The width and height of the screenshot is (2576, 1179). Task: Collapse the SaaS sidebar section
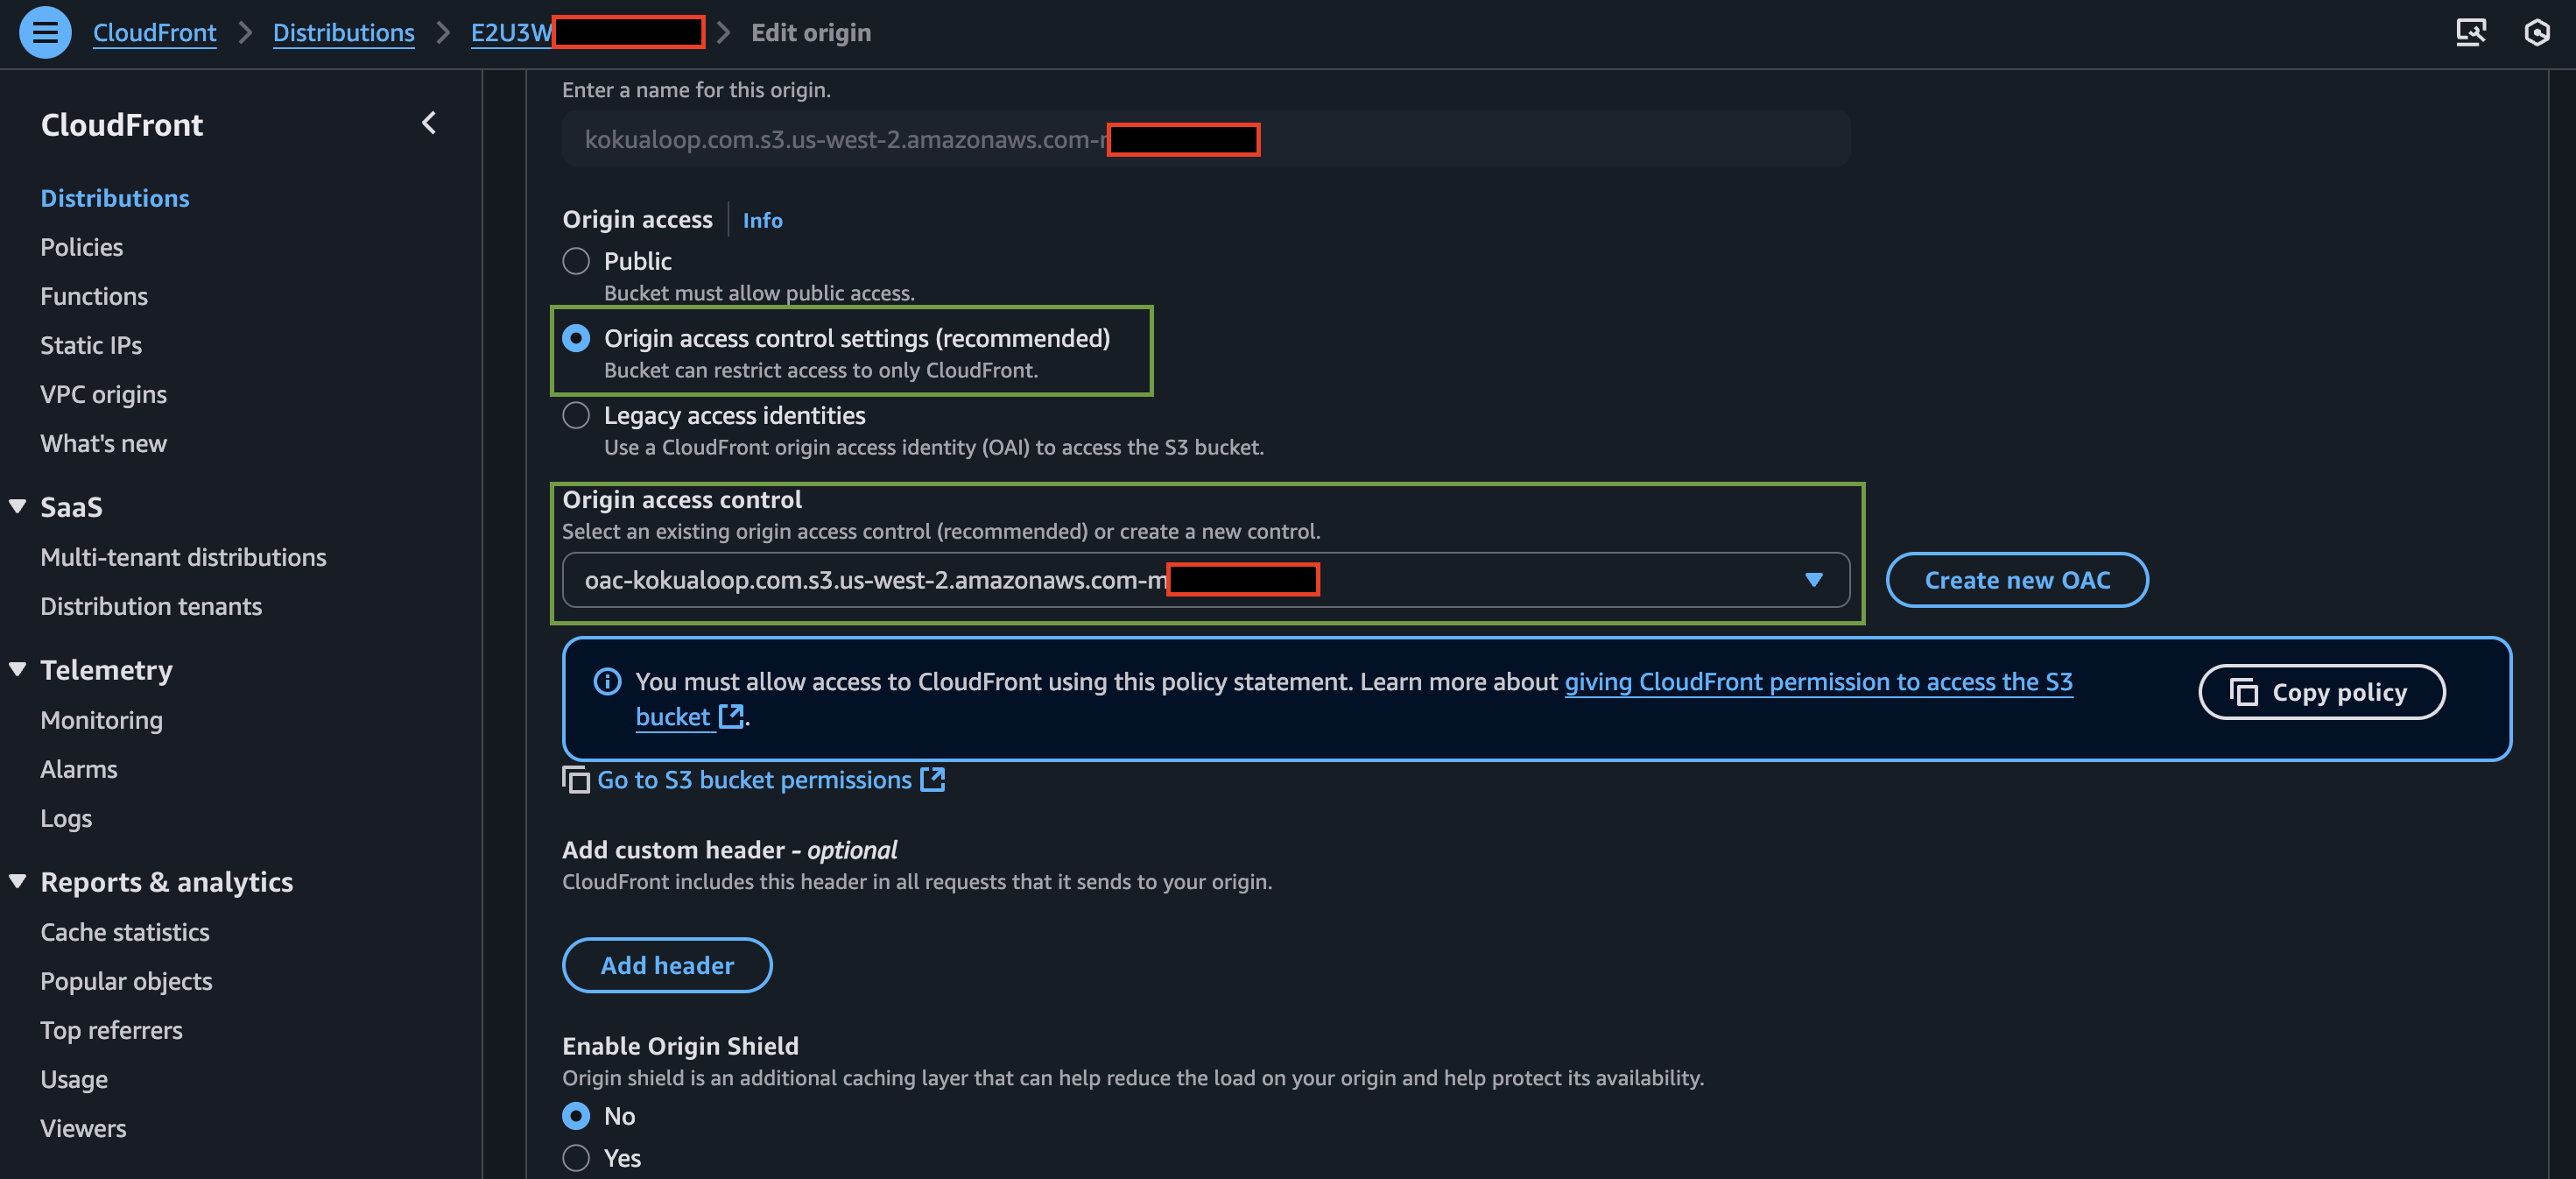click(x=18, y=506)
